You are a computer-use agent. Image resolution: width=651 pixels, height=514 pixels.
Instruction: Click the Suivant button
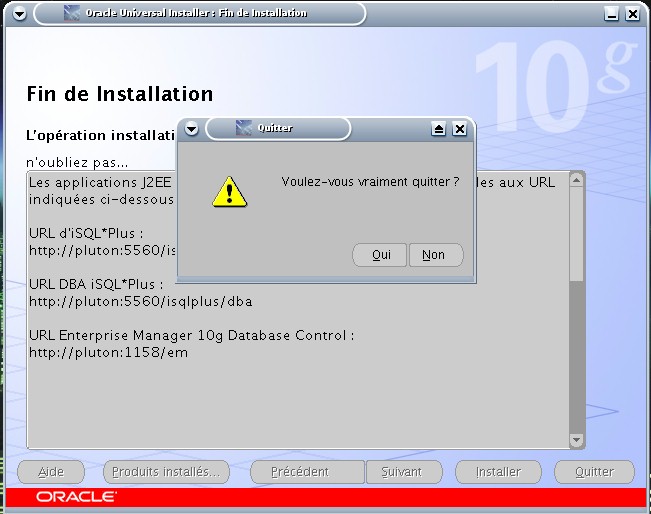coord(404,472)
